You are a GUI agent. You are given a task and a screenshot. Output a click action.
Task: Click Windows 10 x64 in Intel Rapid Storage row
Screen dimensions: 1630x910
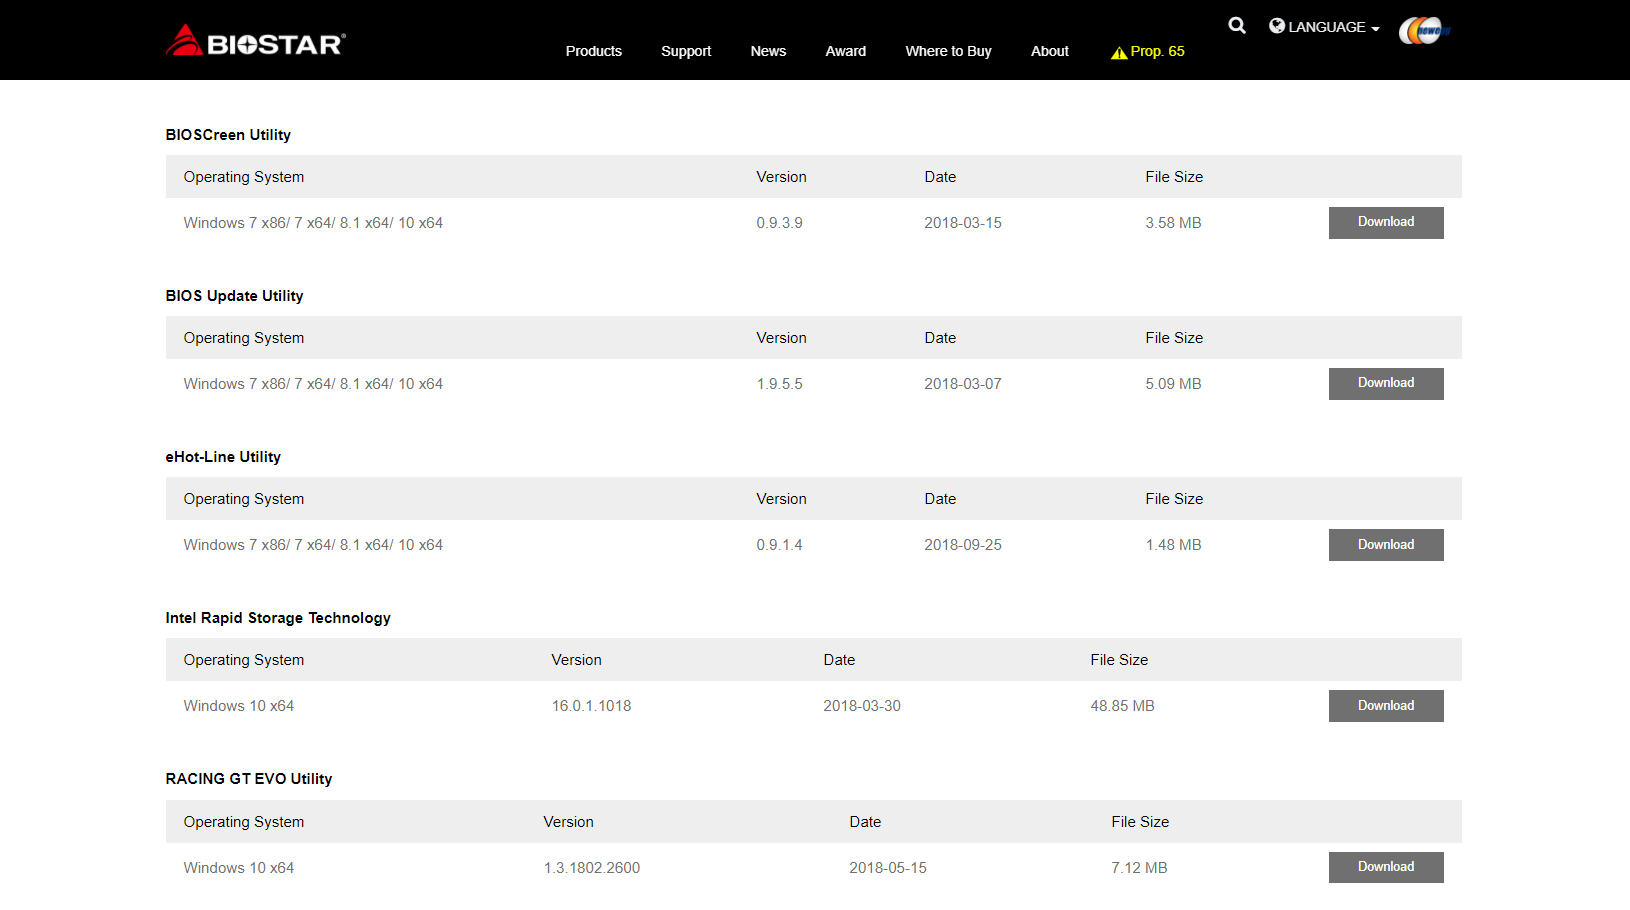click(239, 706)
